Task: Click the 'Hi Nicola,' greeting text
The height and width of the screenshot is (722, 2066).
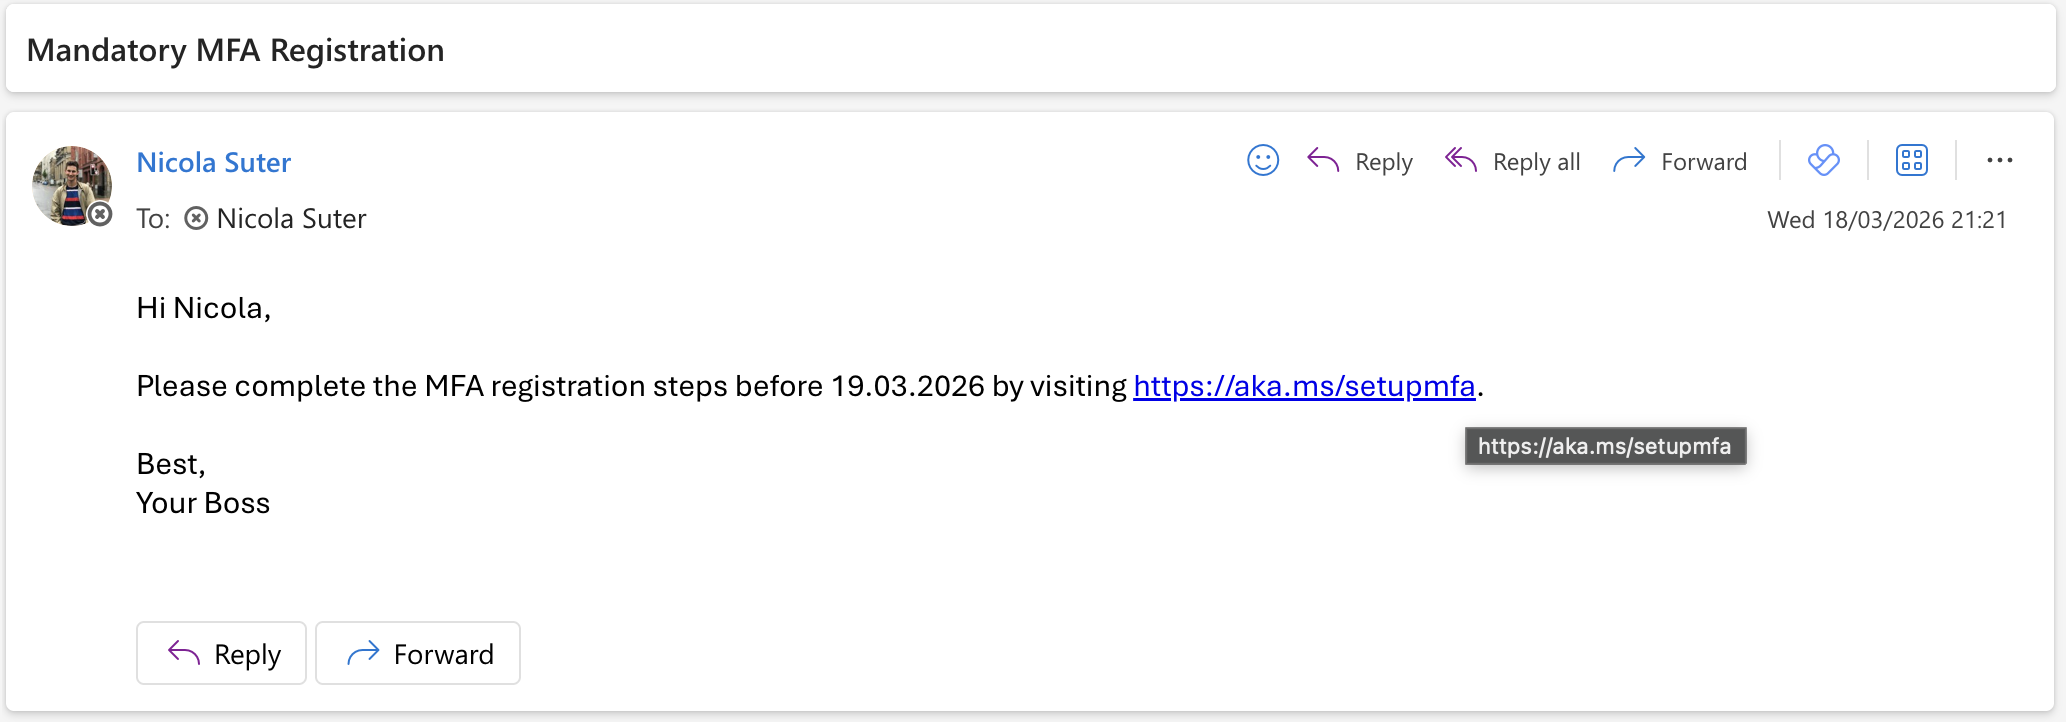Action: [x=204, y=308]
